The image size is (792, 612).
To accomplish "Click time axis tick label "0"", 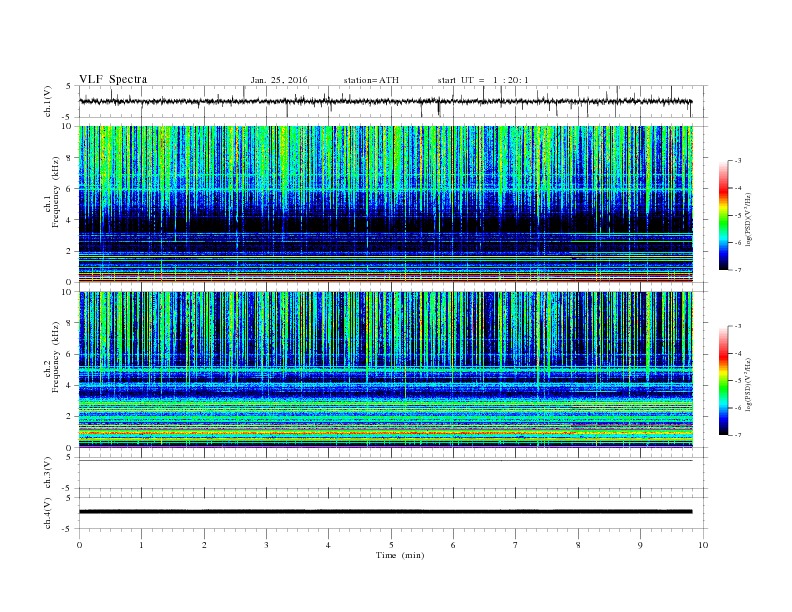I will [79, 545].
